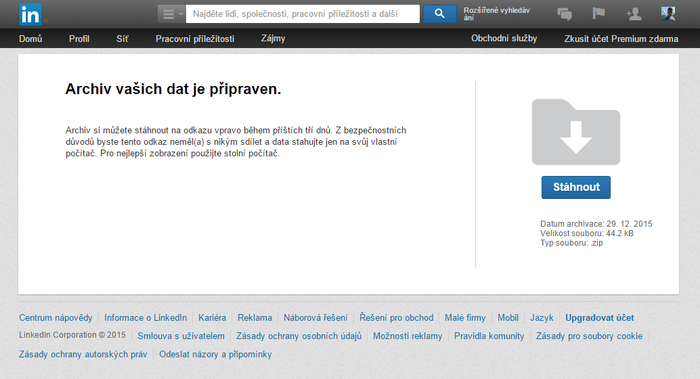
Task: Open Informace o LinkedIn link
Action: point(146,318)
